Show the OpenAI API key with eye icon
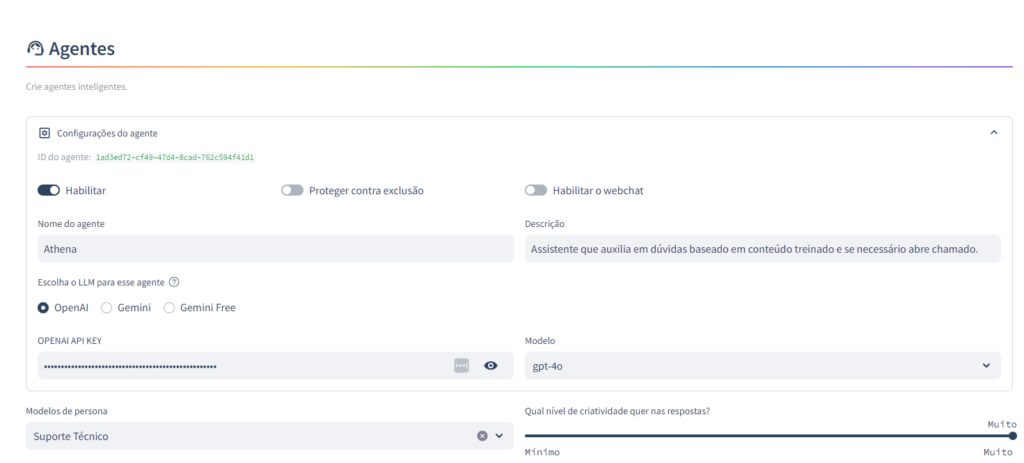Viewport: 1024px width, 463px height. click(490, 366)
